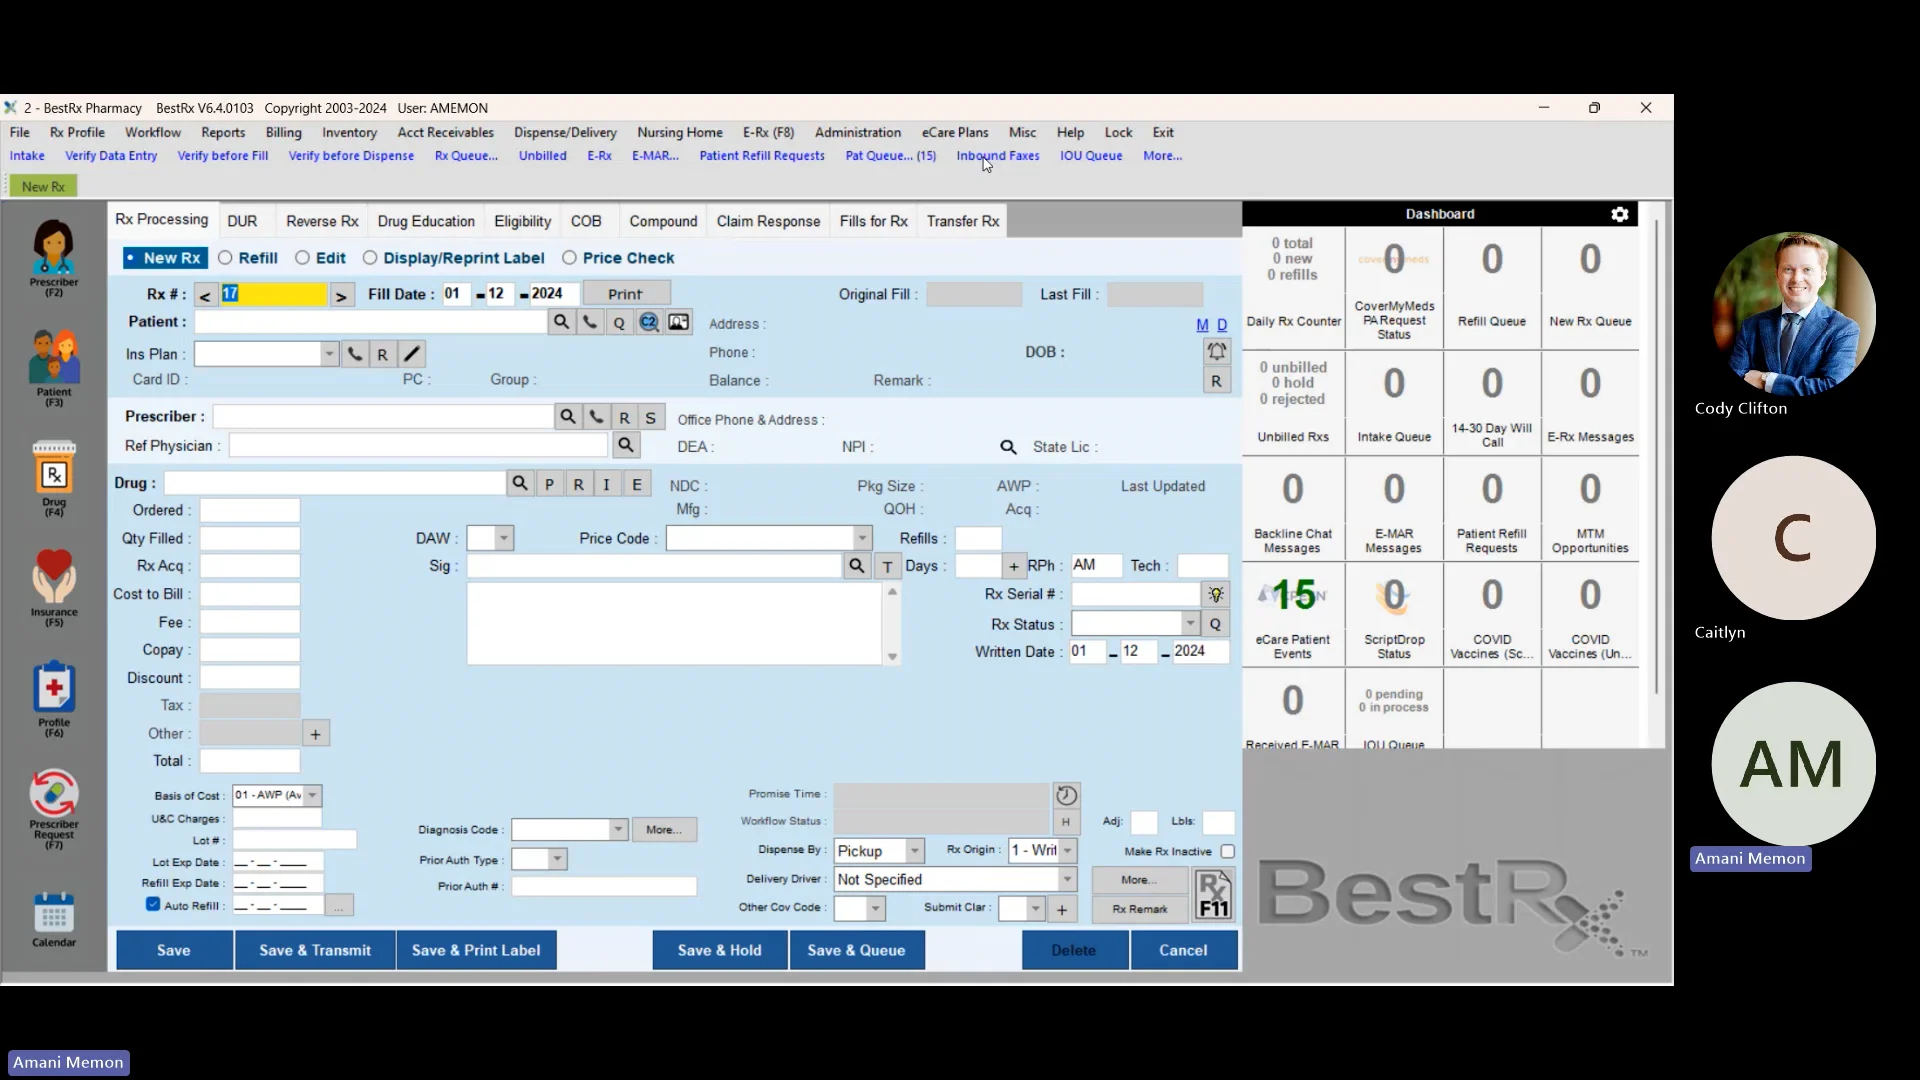Click the prescriber search magnifier icon
Screen dimensions: 1920x1080
[568, 417]
